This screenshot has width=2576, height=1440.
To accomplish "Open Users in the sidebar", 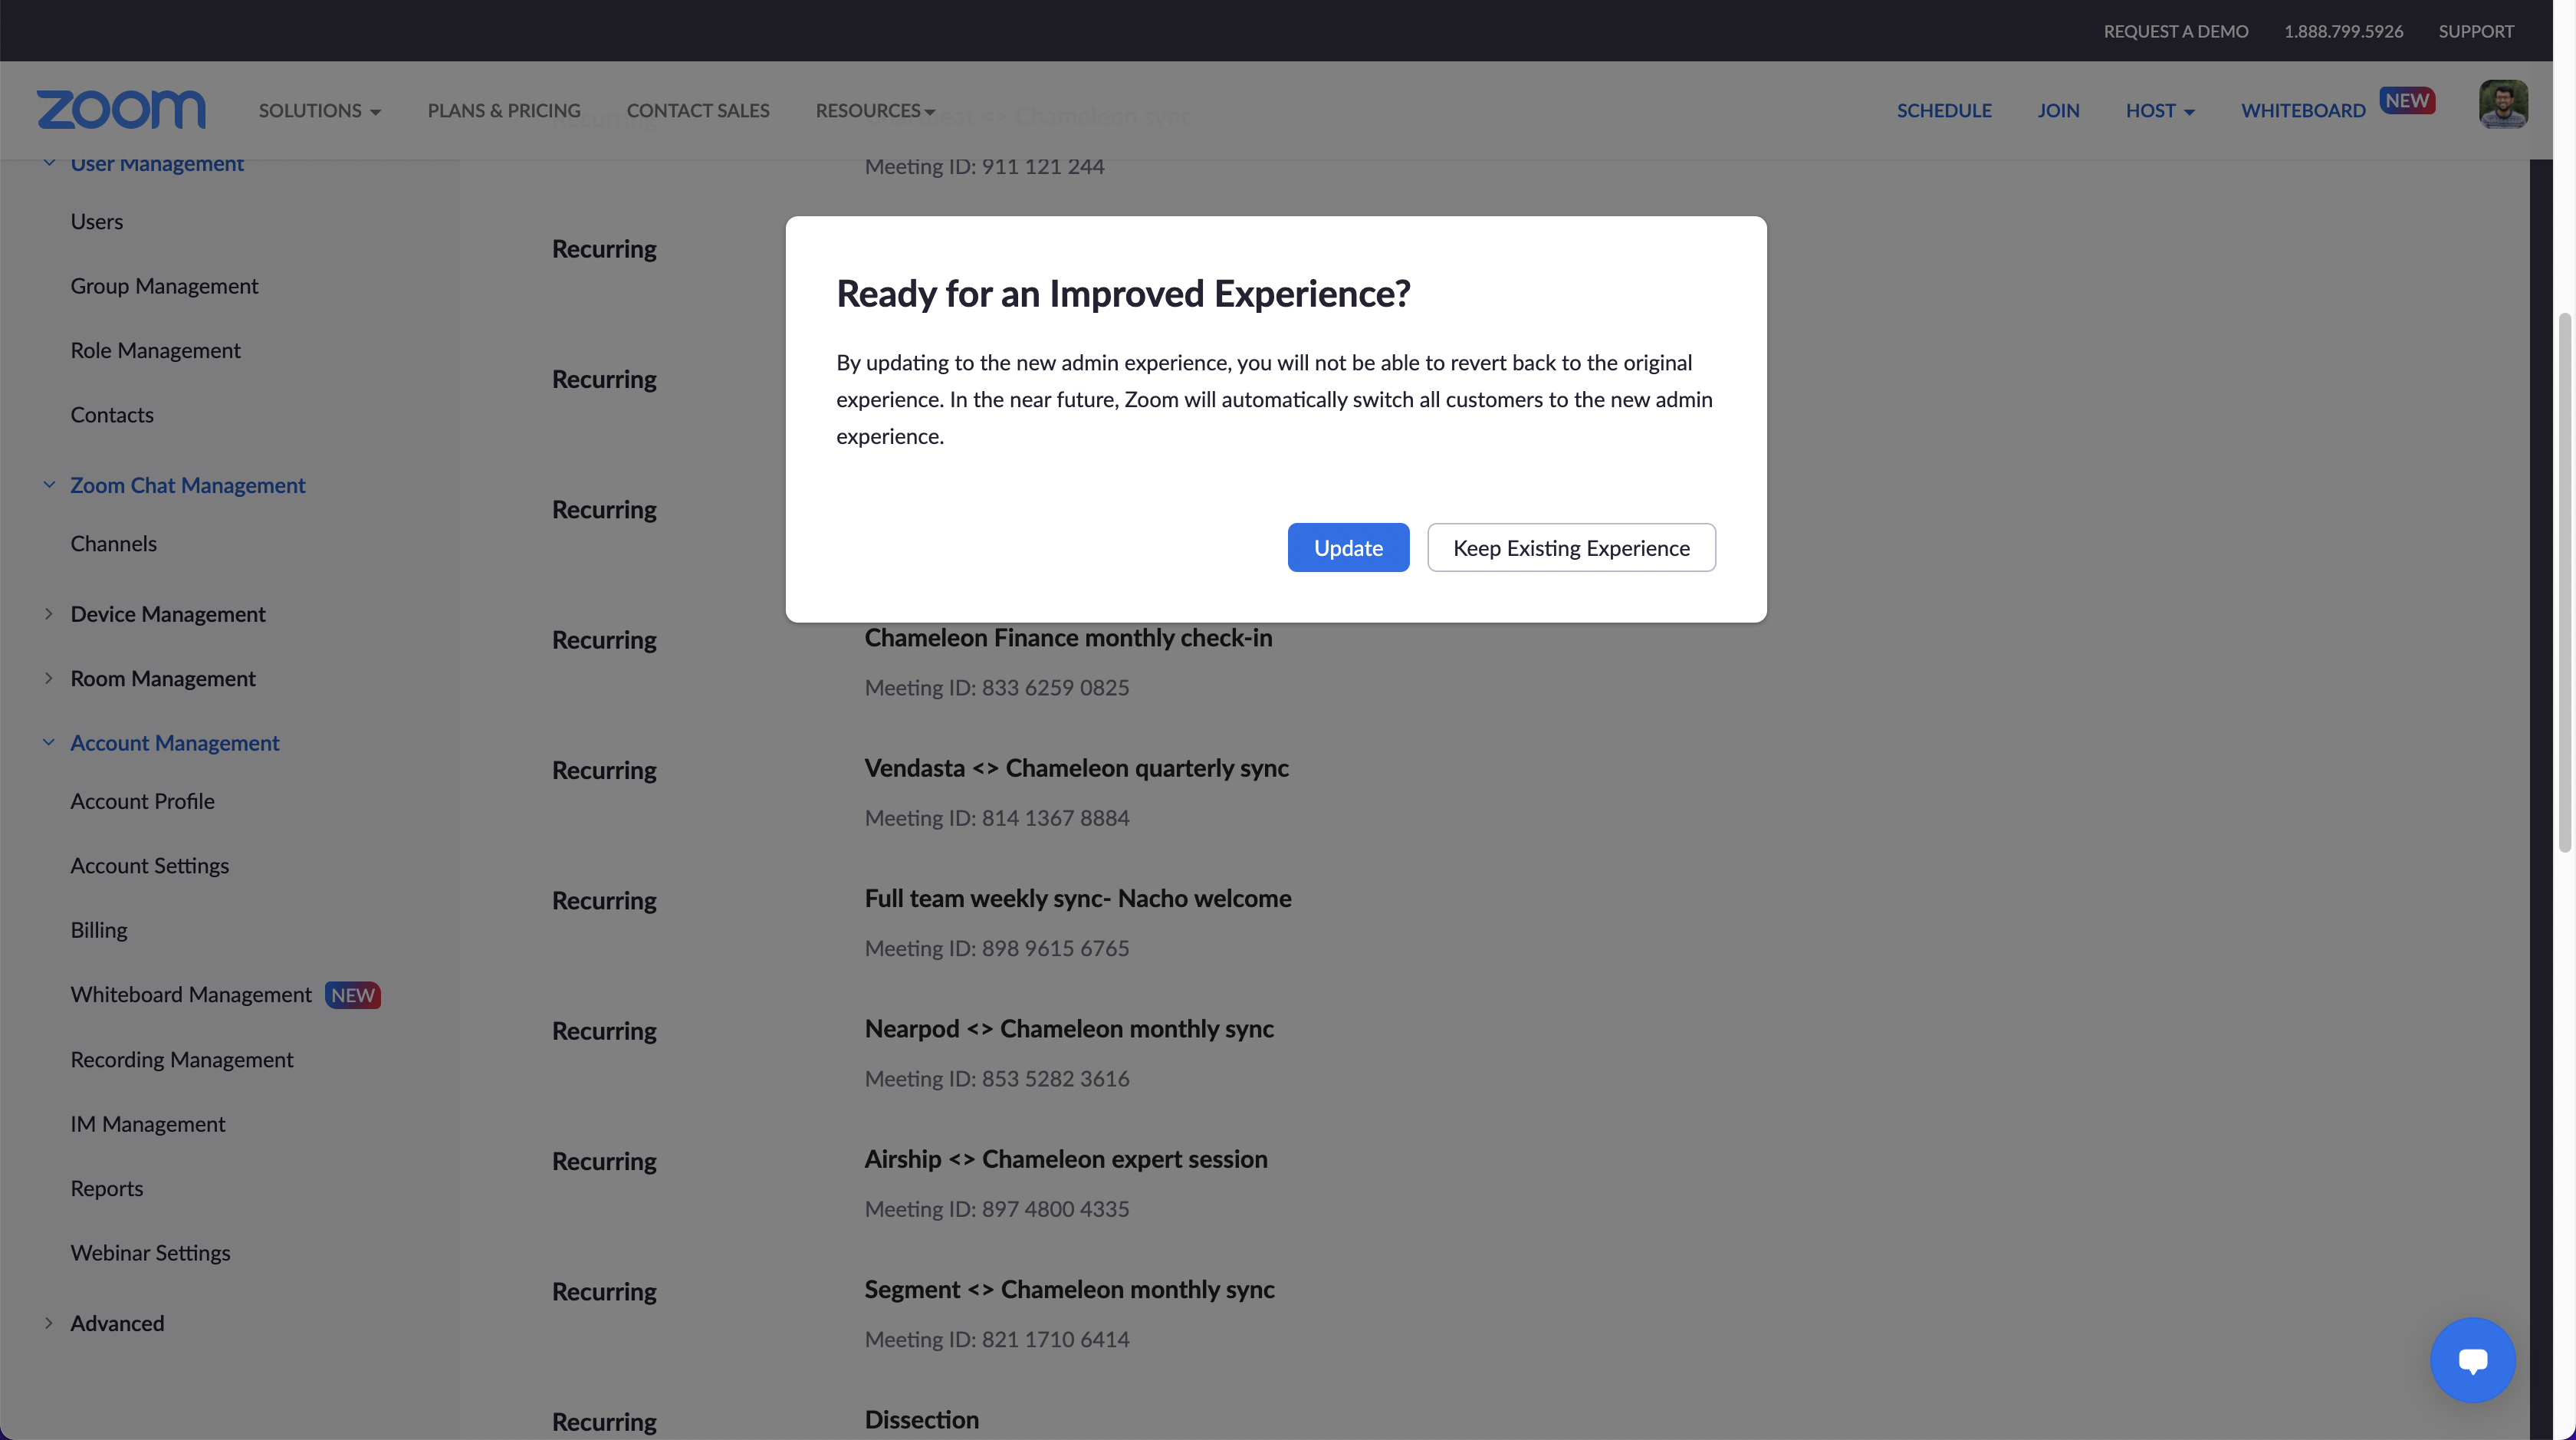I will click(x=97, y=222).
